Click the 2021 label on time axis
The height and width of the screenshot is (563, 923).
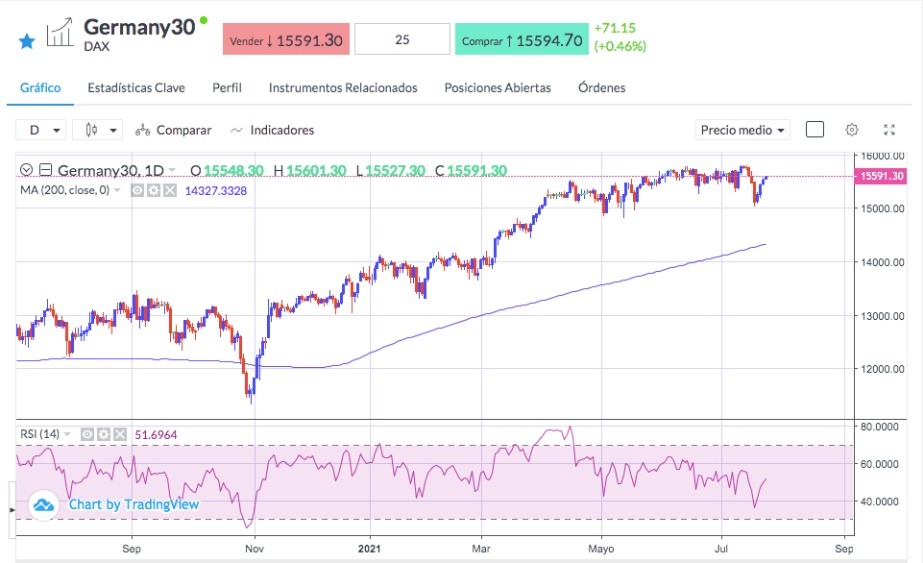pyautogui.click(x=370, y=549)
